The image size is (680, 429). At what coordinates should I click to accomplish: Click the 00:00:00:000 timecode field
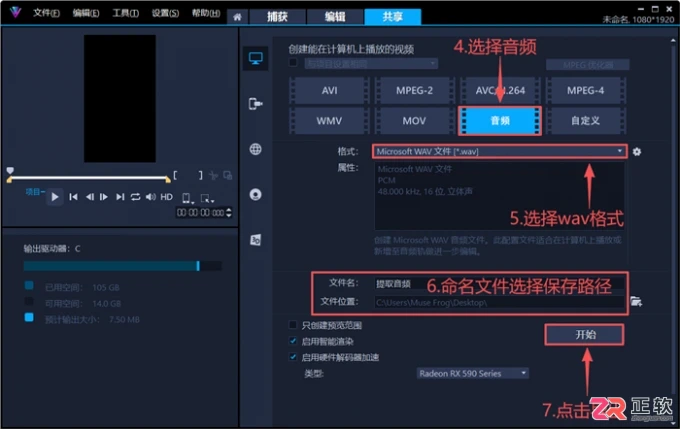200,213
